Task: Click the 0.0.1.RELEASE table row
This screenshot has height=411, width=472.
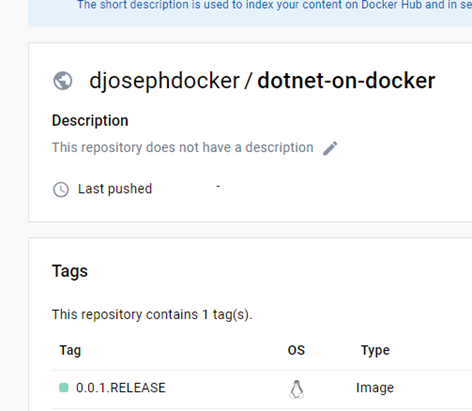Action: [x=262, y=389]
